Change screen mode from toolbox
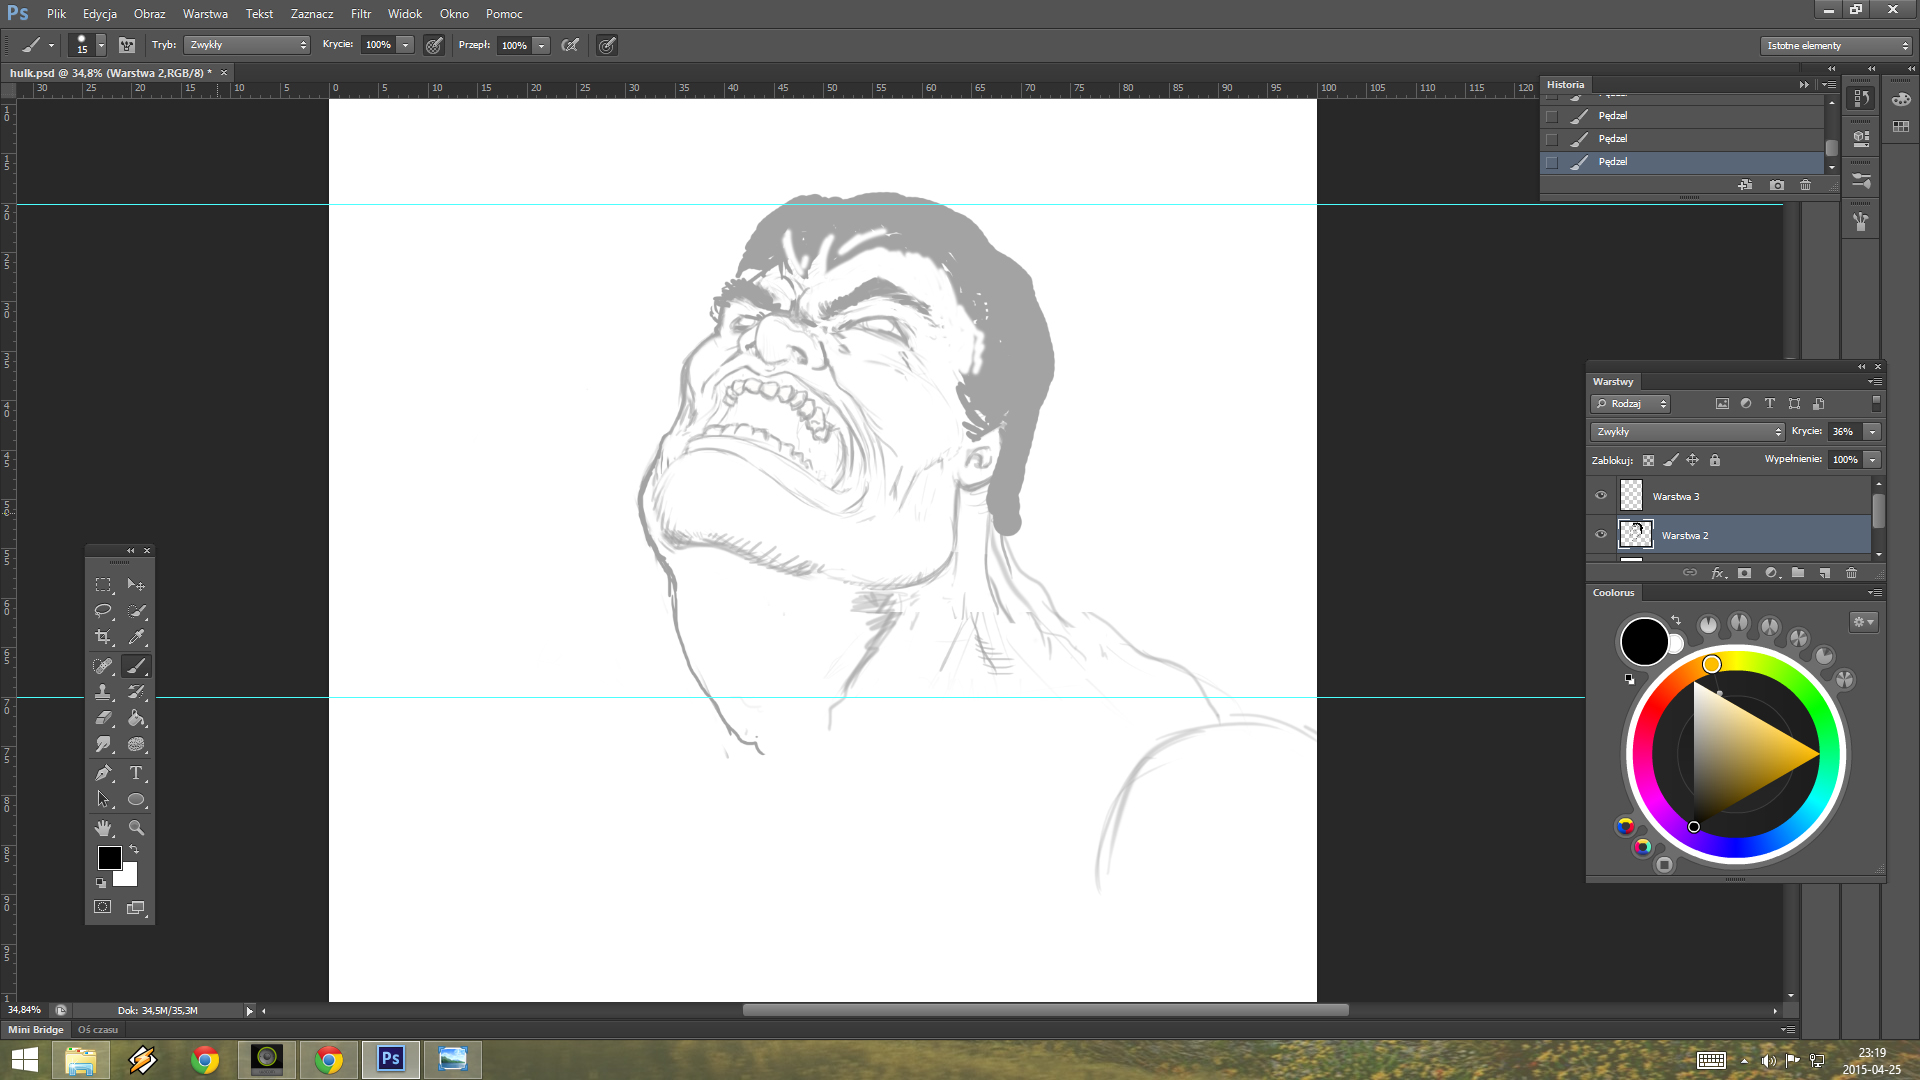 click(136, 907)
